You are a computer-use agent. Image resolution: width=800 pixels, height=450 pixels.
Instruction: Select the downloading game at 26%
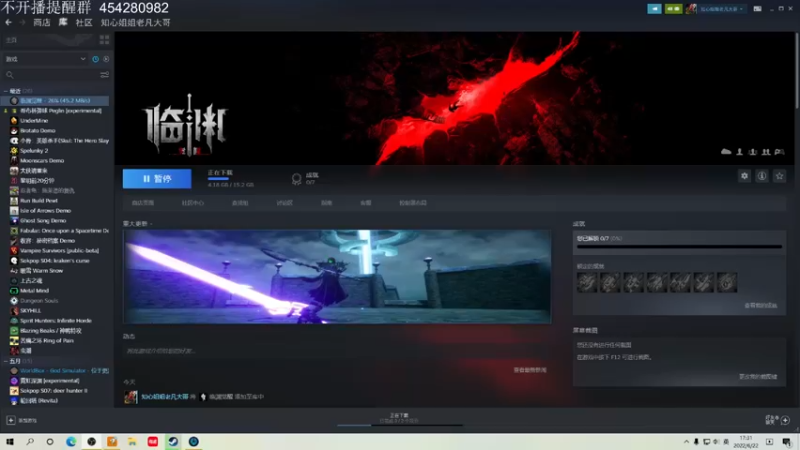[x=55, y=101]
